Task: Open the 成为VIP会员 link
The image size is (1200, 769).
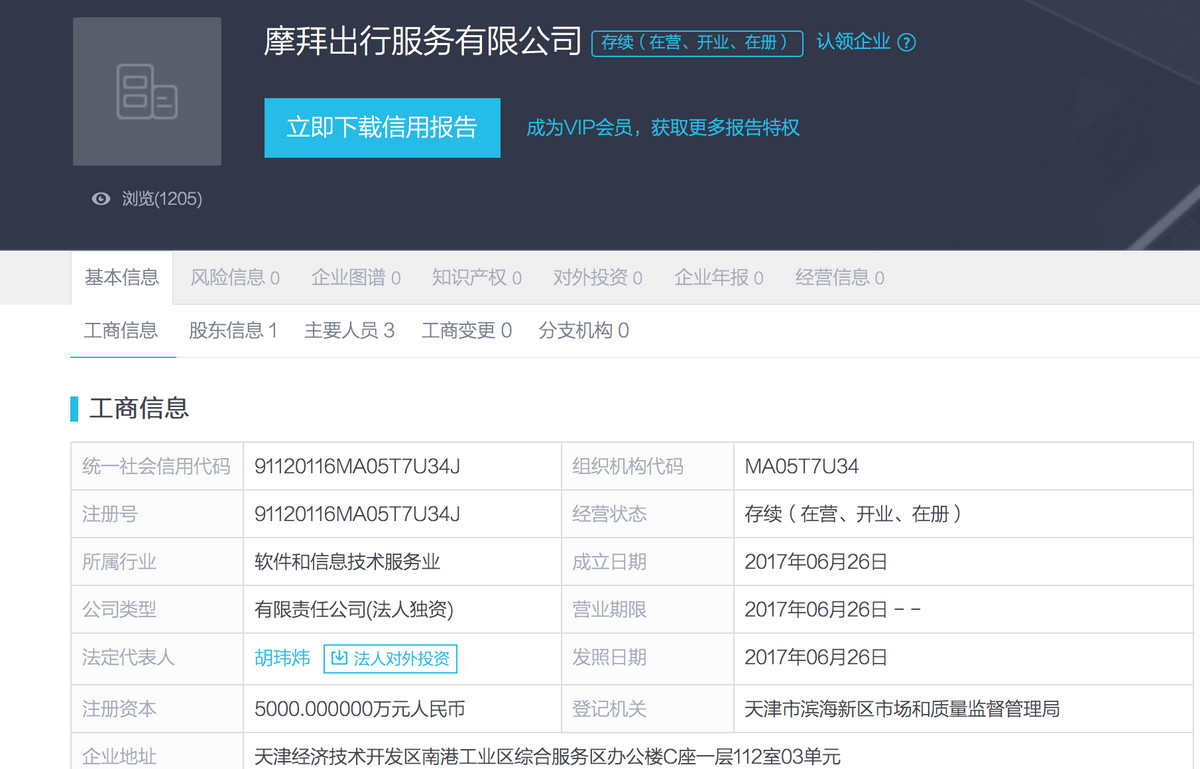Action: coord(663,128)
